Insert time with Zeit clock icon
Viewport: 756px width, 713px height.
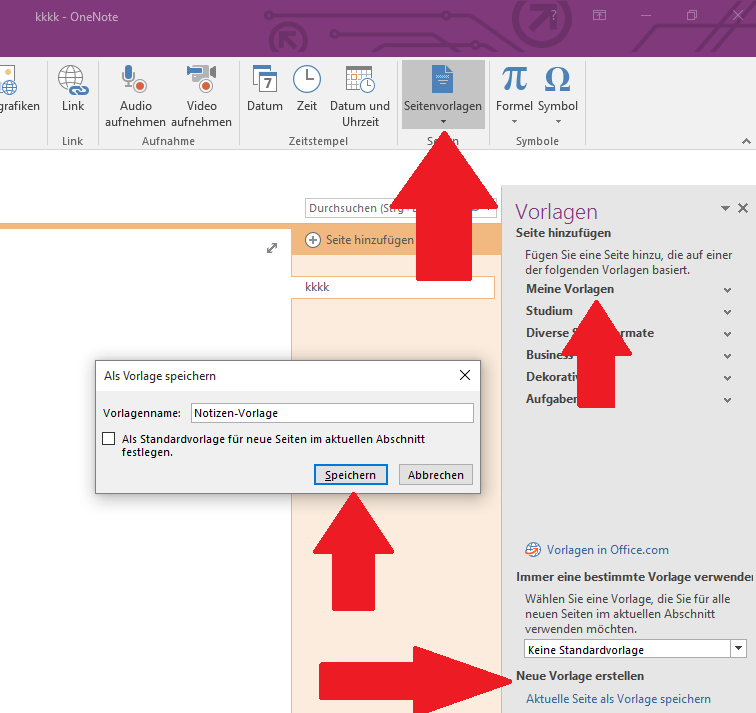click(x=306, y=80)
